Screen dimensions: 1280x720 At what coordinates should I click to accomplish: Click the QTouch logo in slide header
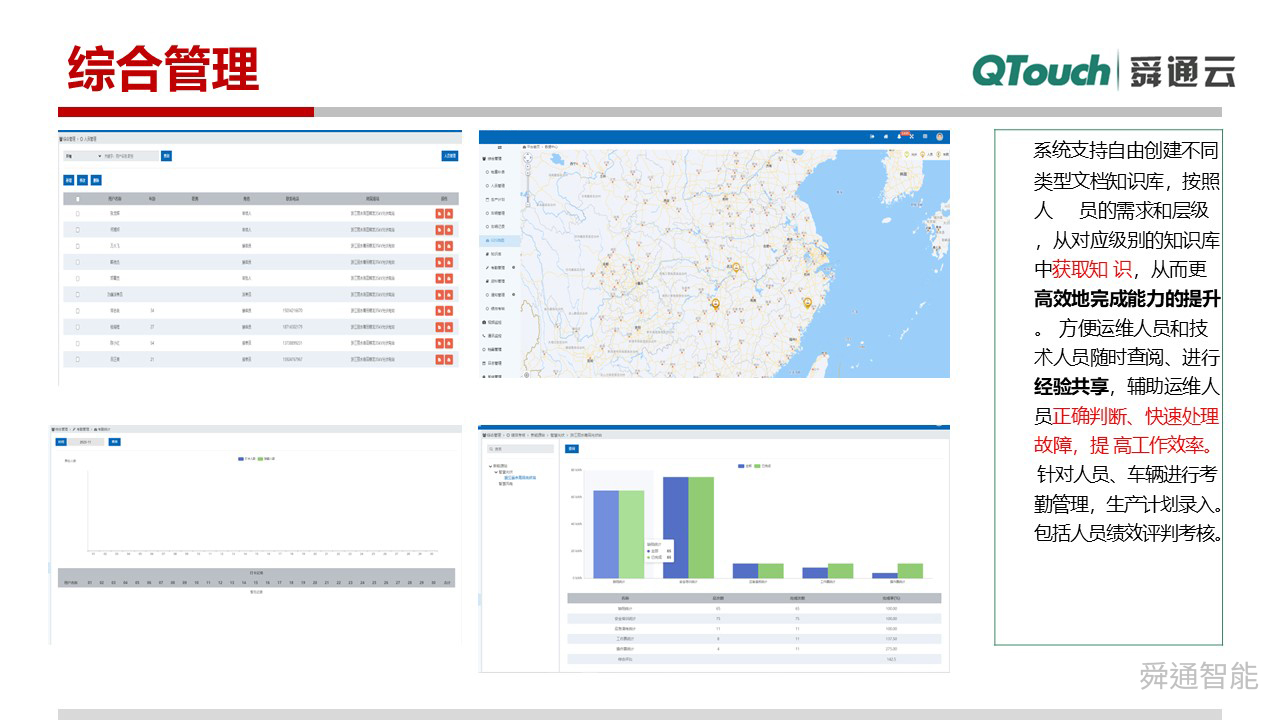click(x=1040, y=72)
